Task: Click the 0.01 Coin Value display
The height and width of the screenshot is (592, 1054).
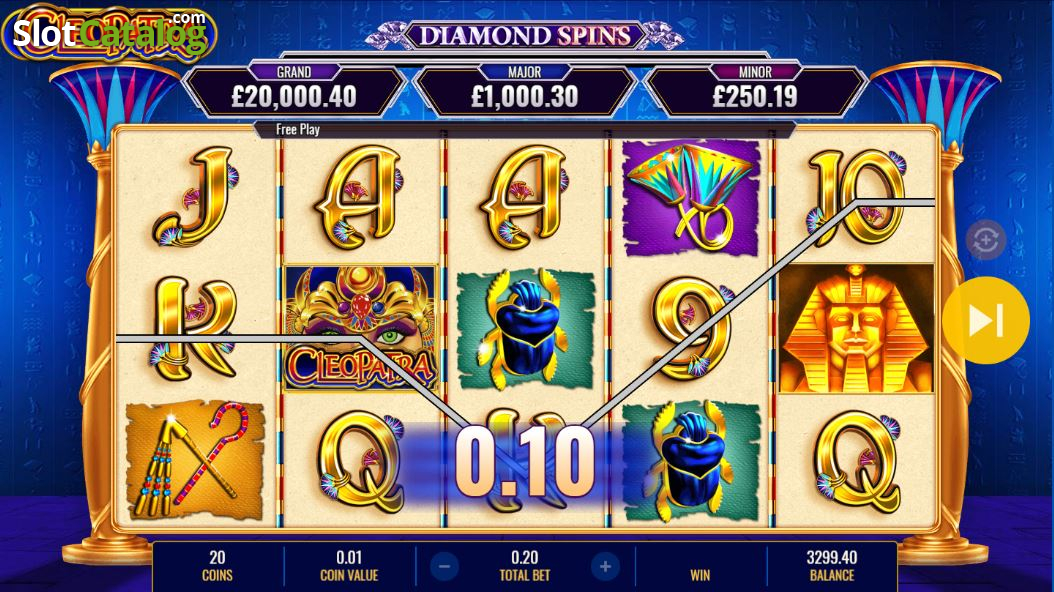Action: click(x=349, y=566)
